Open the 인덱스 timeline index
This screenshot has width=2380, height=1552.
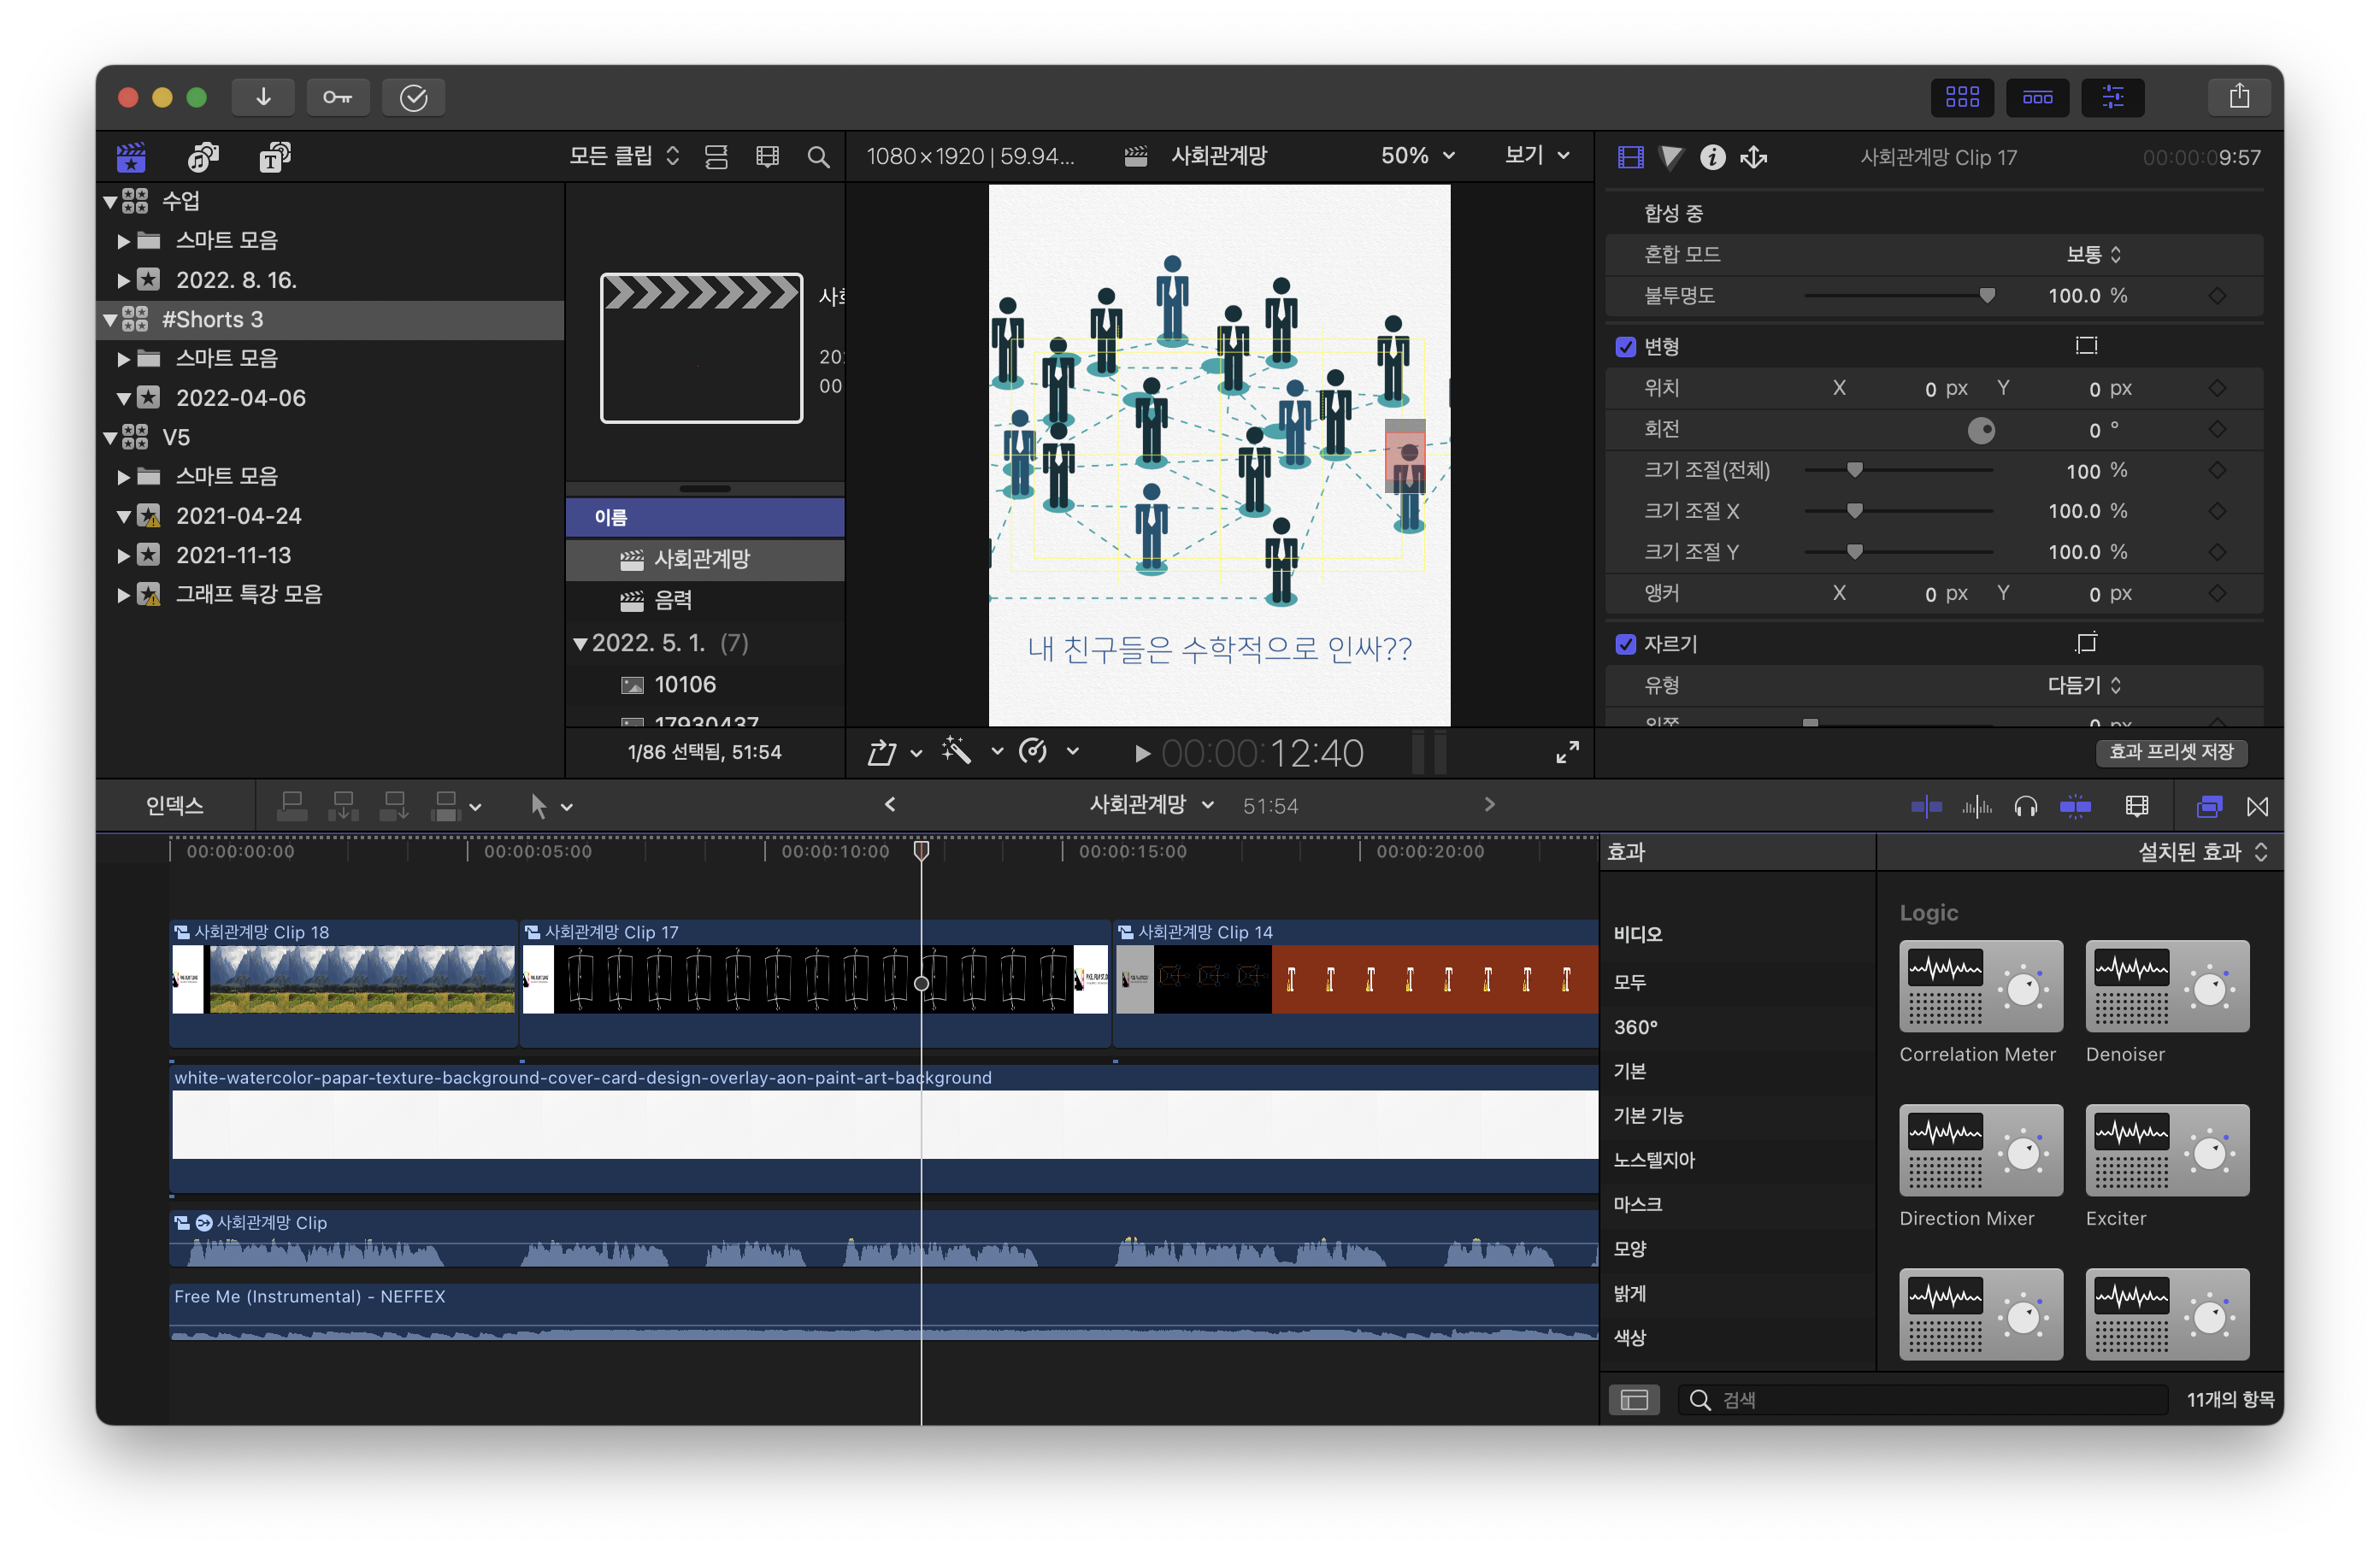(x=174, y=805)
